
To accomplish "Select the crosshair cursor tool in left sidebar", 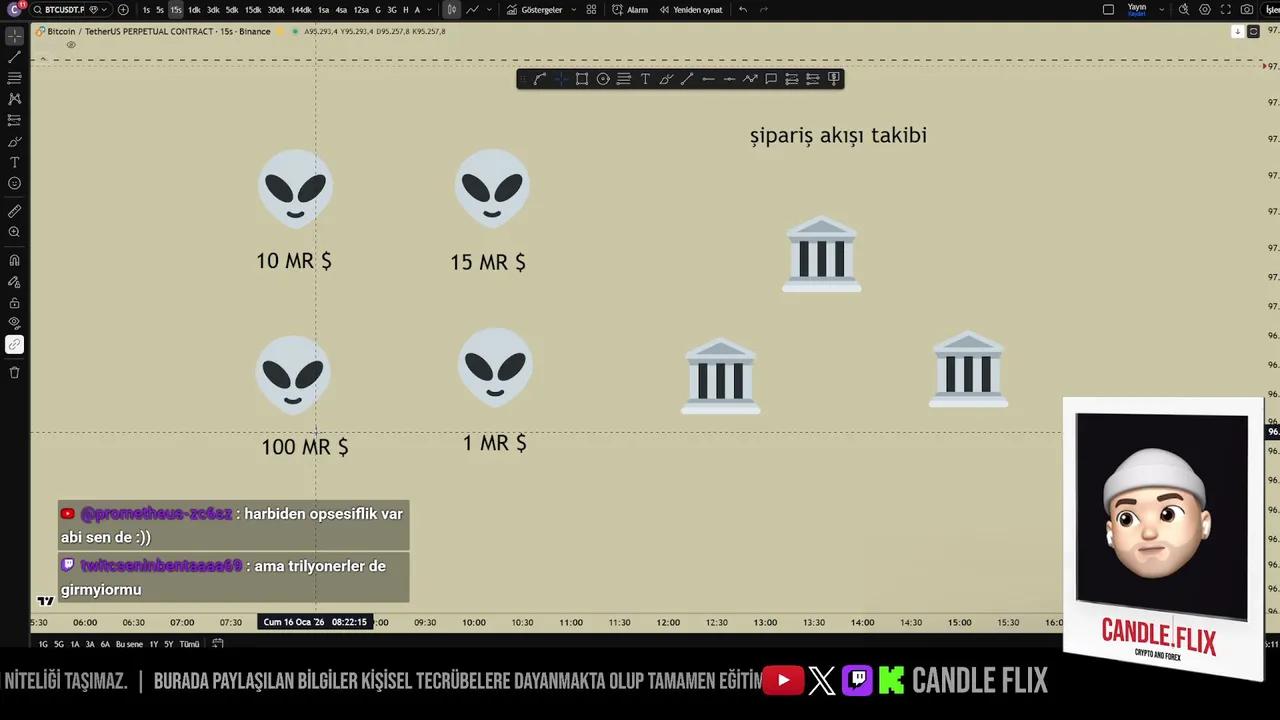I will [x=14, y=36].
